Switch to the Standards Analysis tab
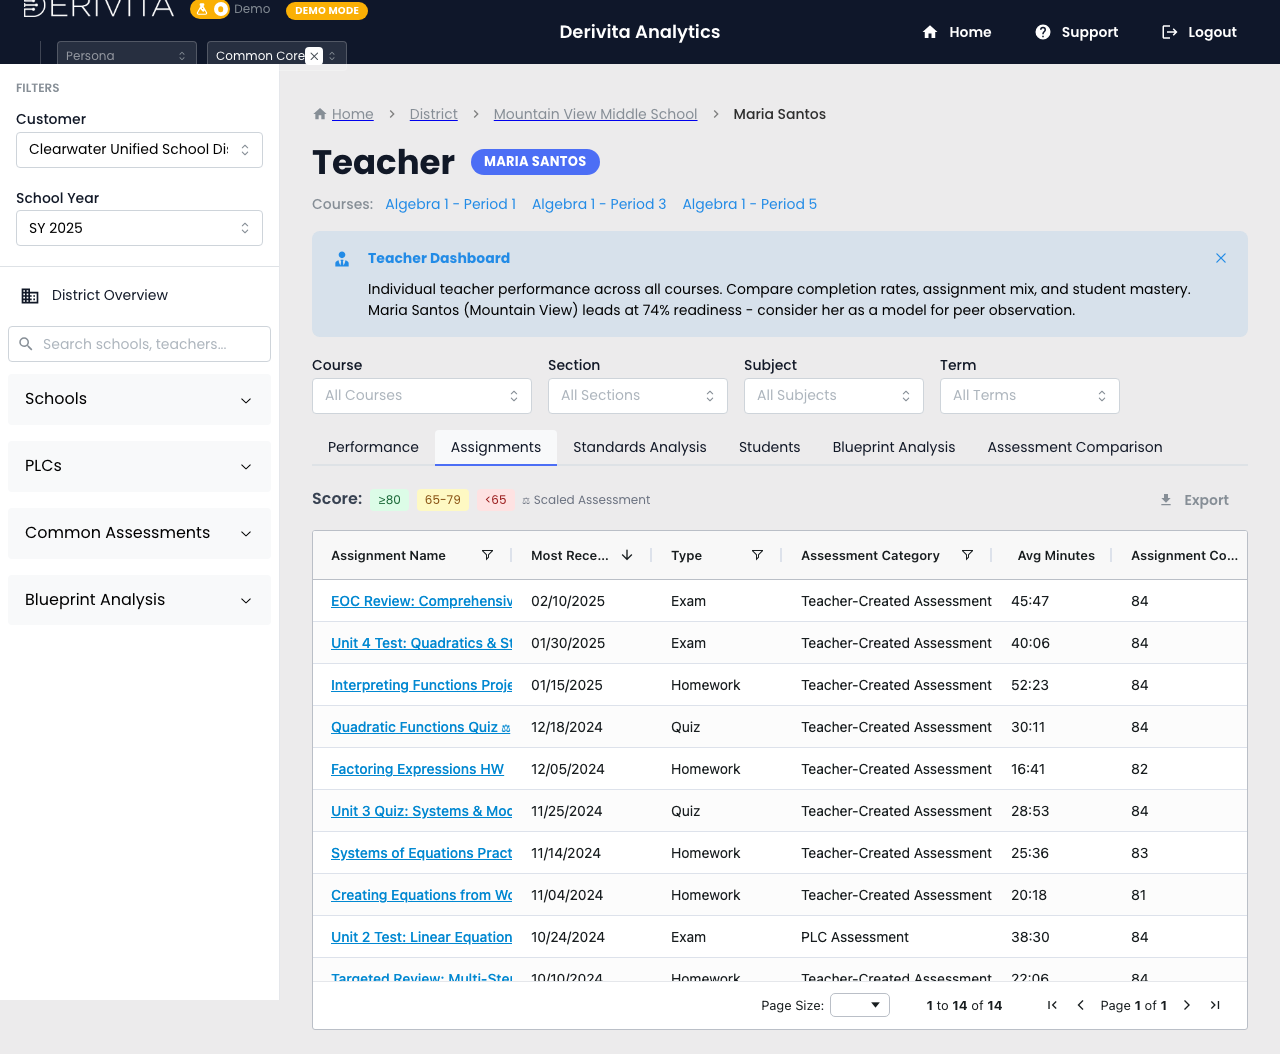Image resolution: width=1280 pixels, height=1054 pixels. (x=640, y=447)
